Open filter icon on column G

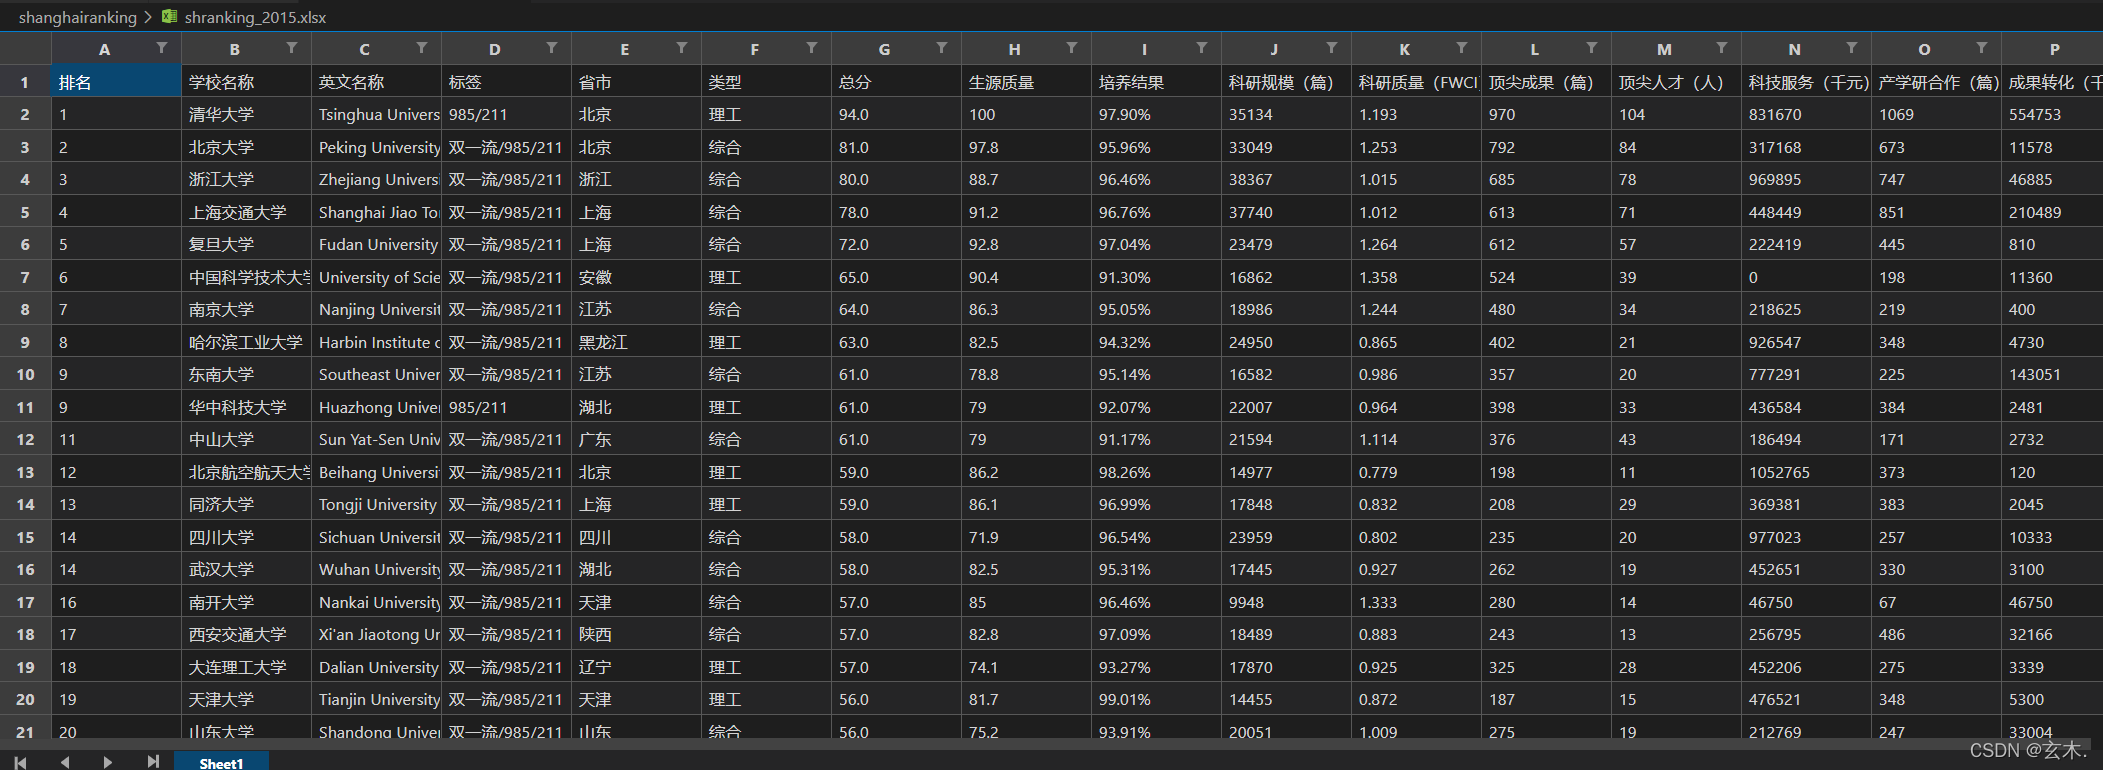tap(942, 48)
